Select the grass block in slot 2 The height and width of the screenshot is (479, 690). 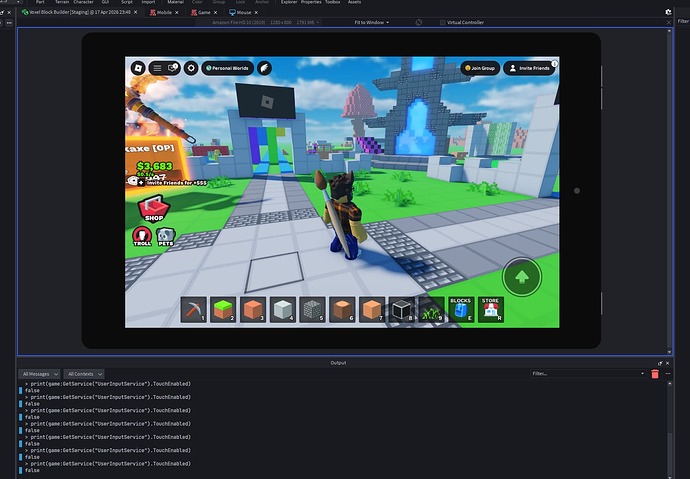pyautogui.click(x=223, y=309)
